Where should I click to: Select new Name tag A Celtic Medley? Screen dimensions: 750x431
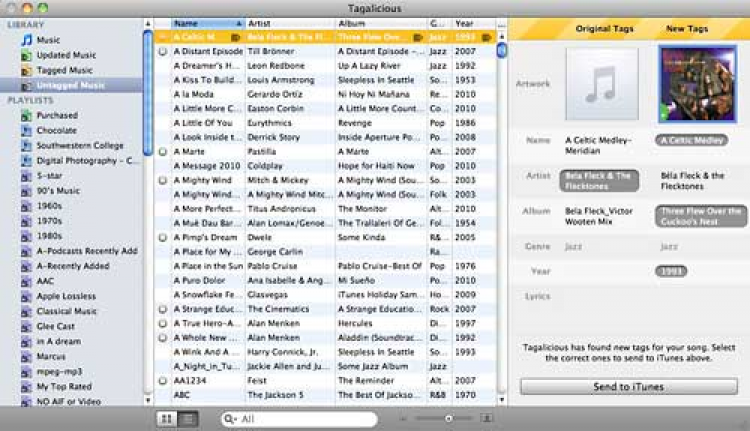point(692,140)
